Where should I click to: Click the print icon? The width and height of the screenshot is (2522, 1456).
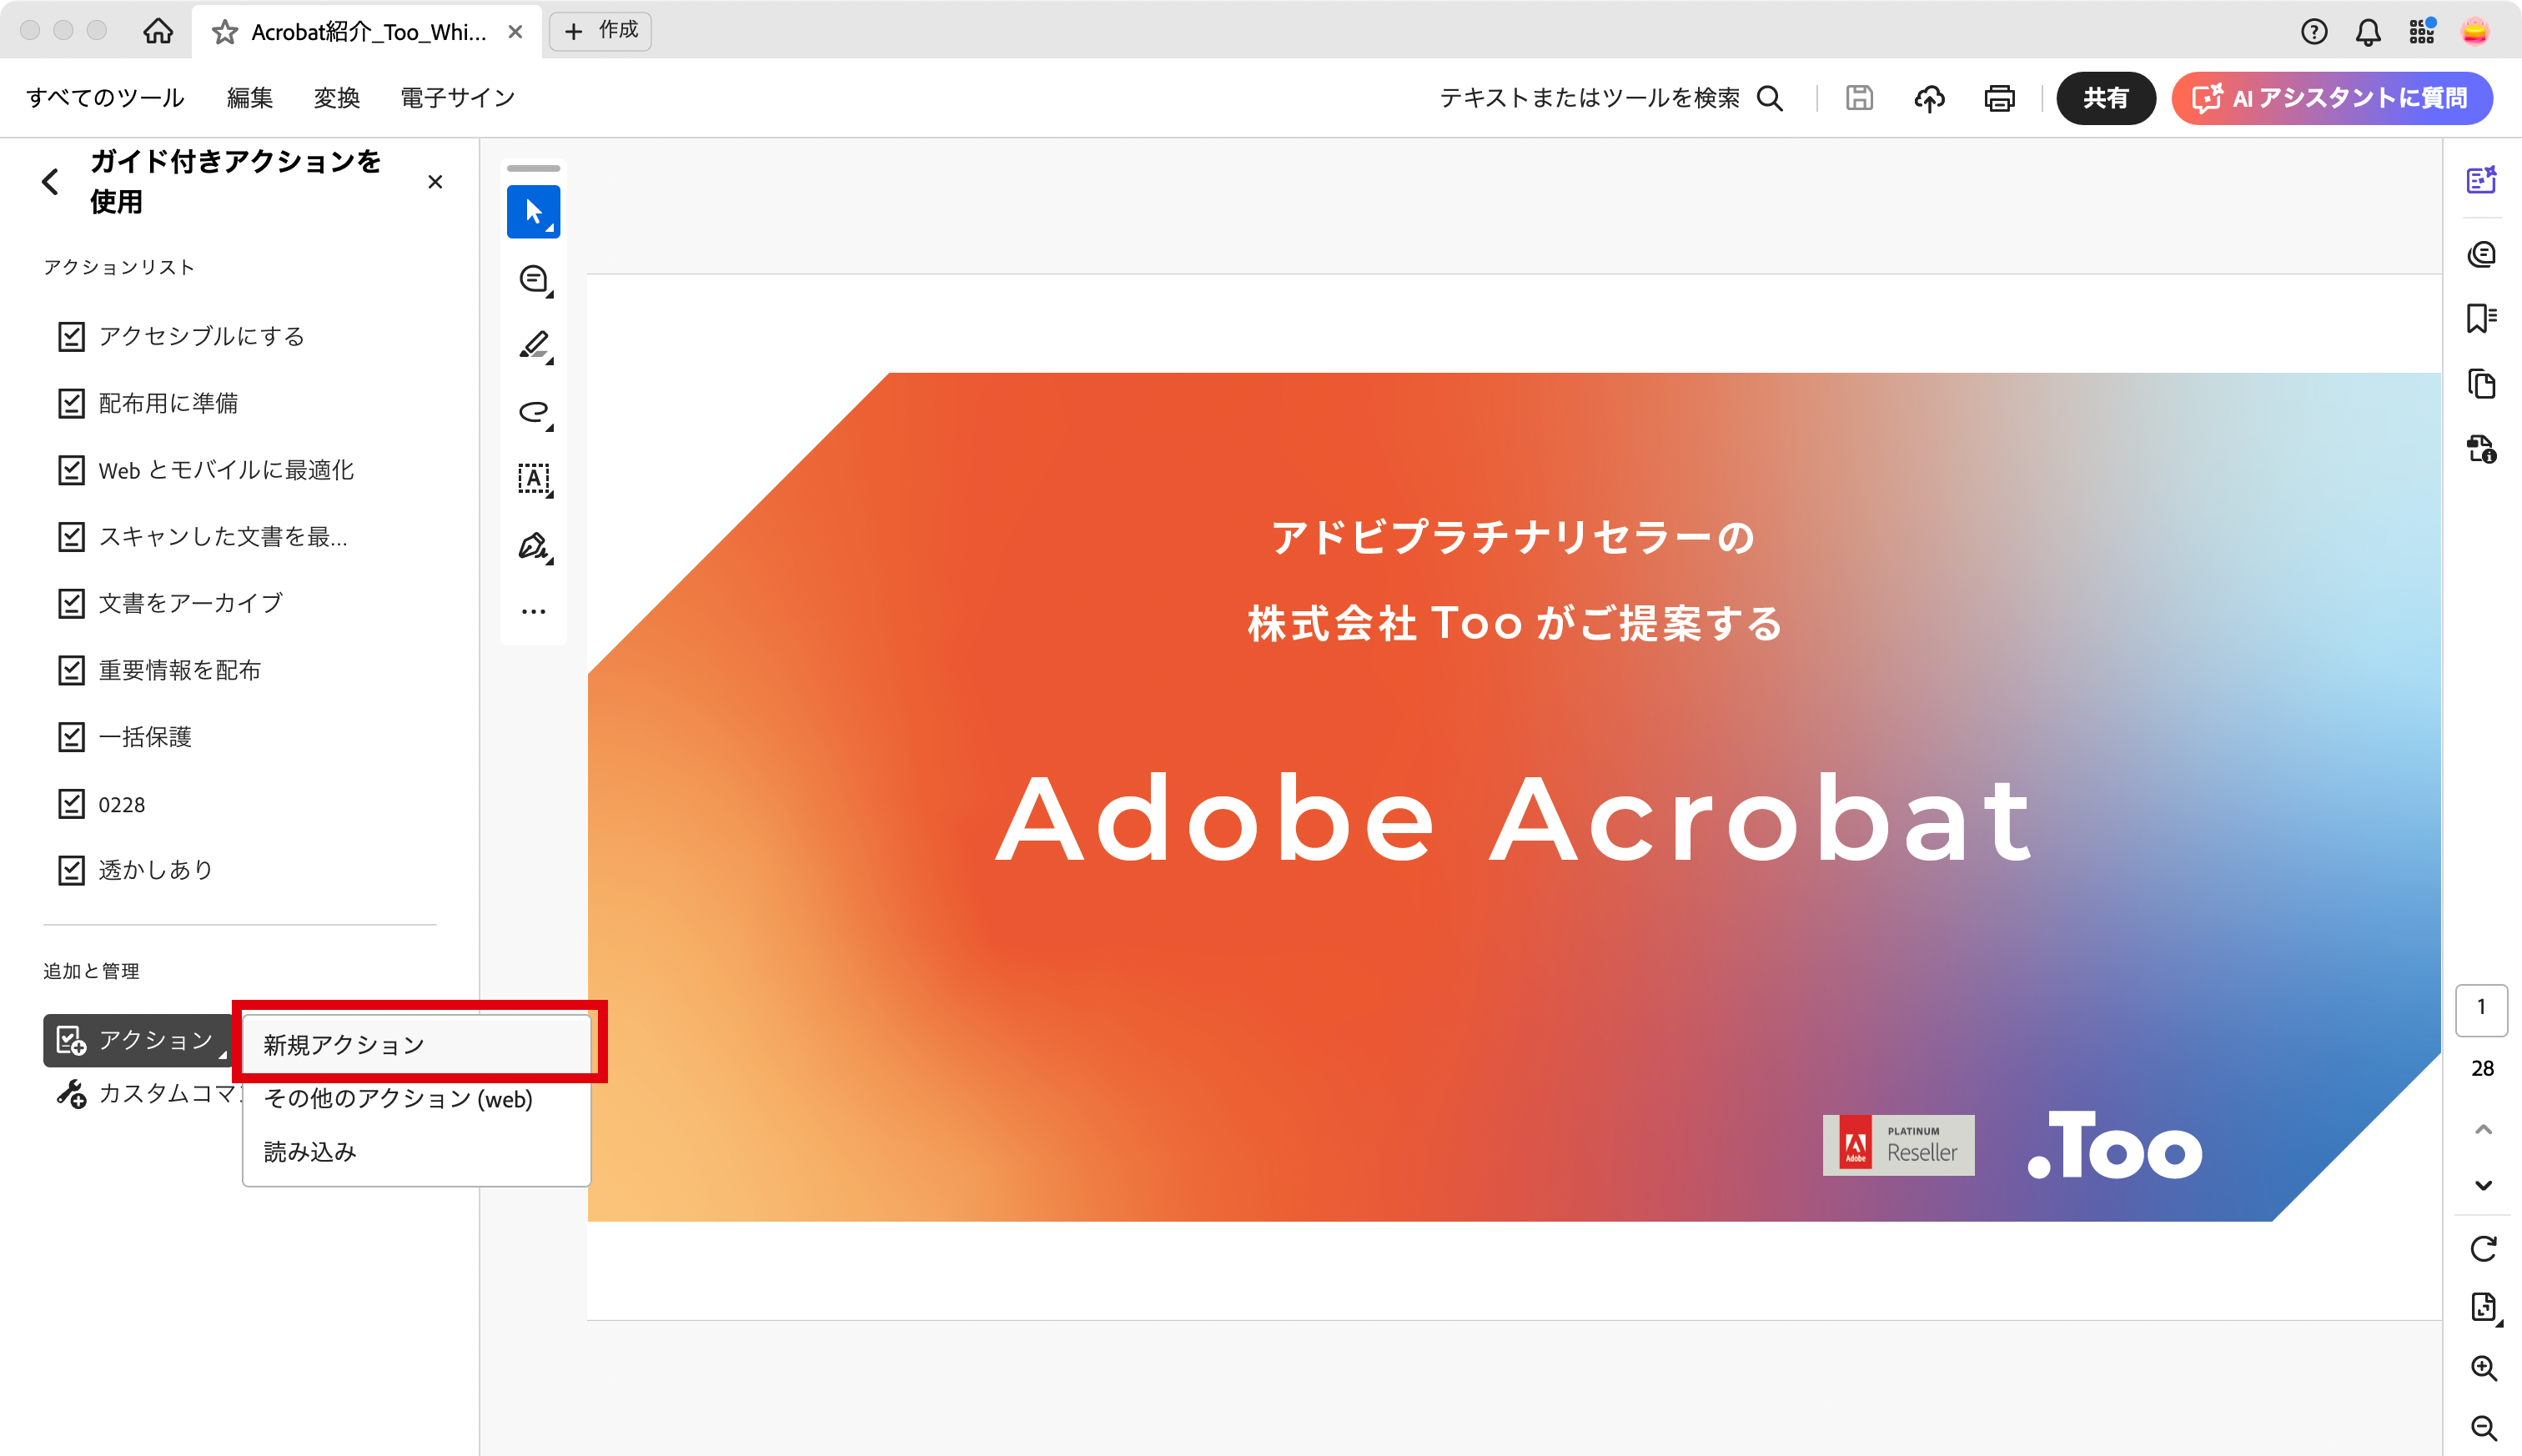pos(1999,98)
